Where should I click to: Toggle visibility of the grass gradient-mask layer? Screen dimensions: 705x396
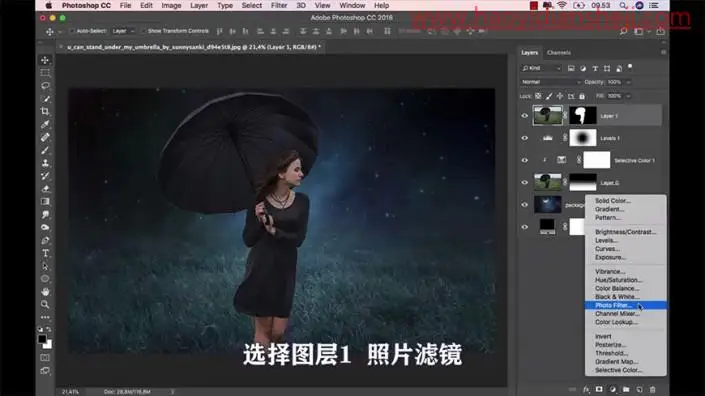coord(524,182)
